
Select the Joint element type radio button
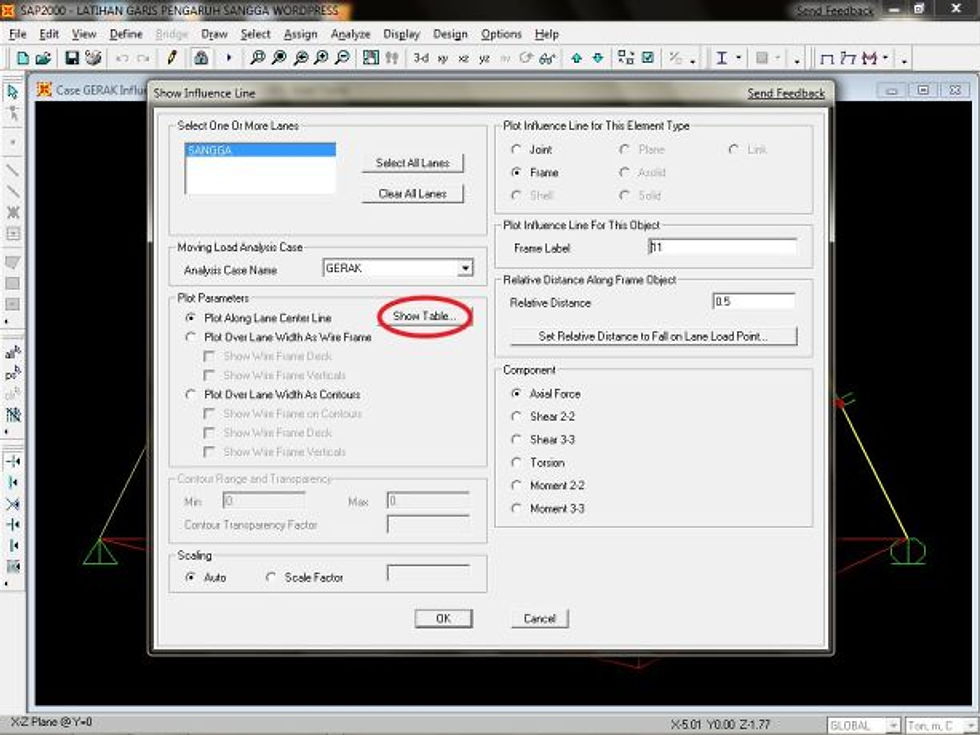pyautogui.click(x=516, y=149)
